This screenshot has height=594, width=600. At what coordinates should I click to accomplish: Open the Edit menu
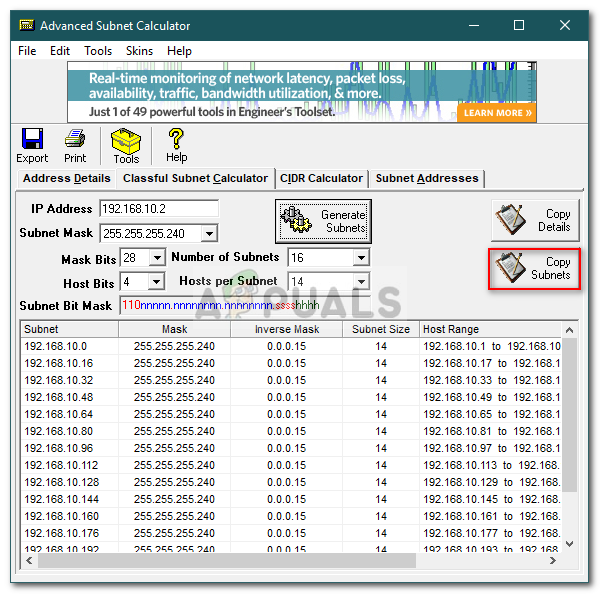[60, 51]
